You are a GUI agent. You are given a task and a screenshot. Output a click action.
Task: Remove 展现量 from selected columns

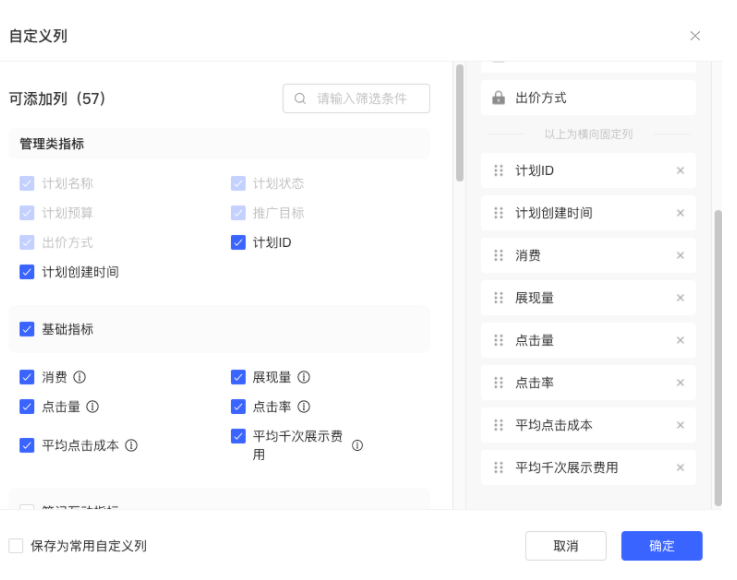tap(680, 298)
